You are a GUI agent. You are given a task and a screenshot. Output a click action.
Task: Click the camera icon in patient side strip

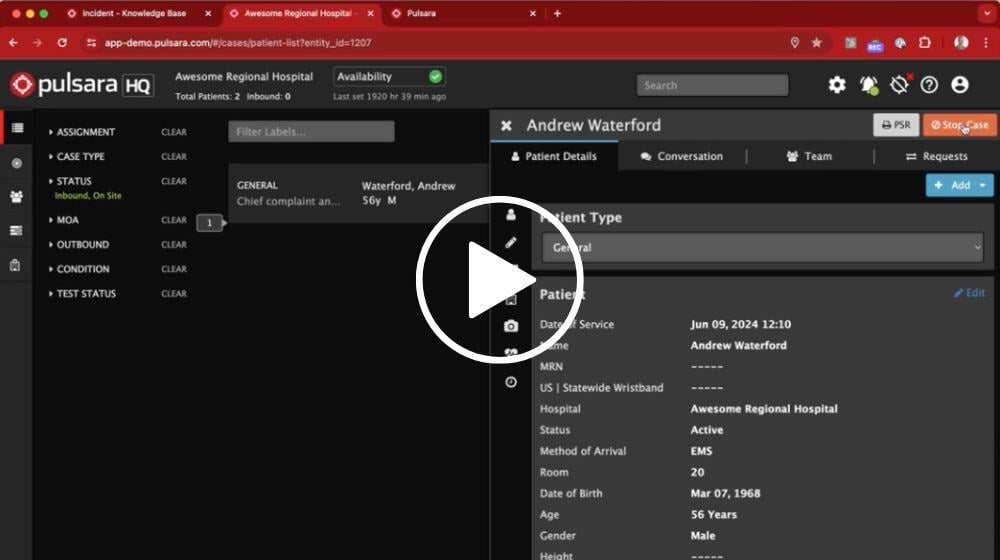[x=511, y=326]
